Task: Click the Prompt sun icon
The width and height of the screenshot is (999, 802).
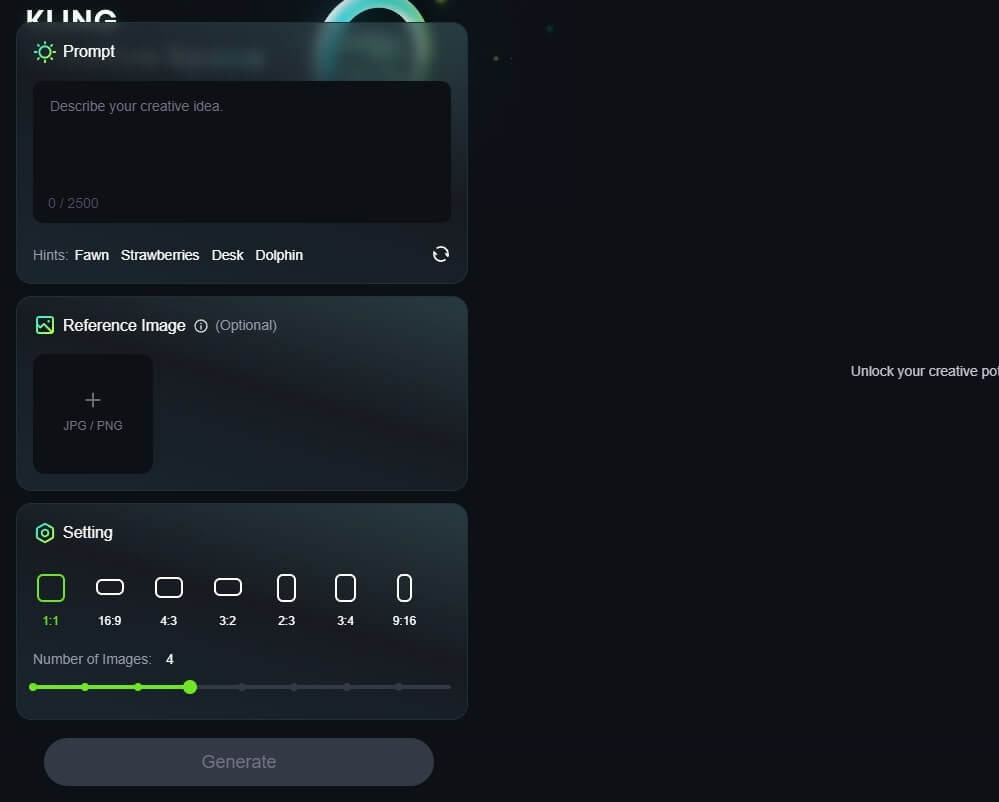Action: point(45,52)
